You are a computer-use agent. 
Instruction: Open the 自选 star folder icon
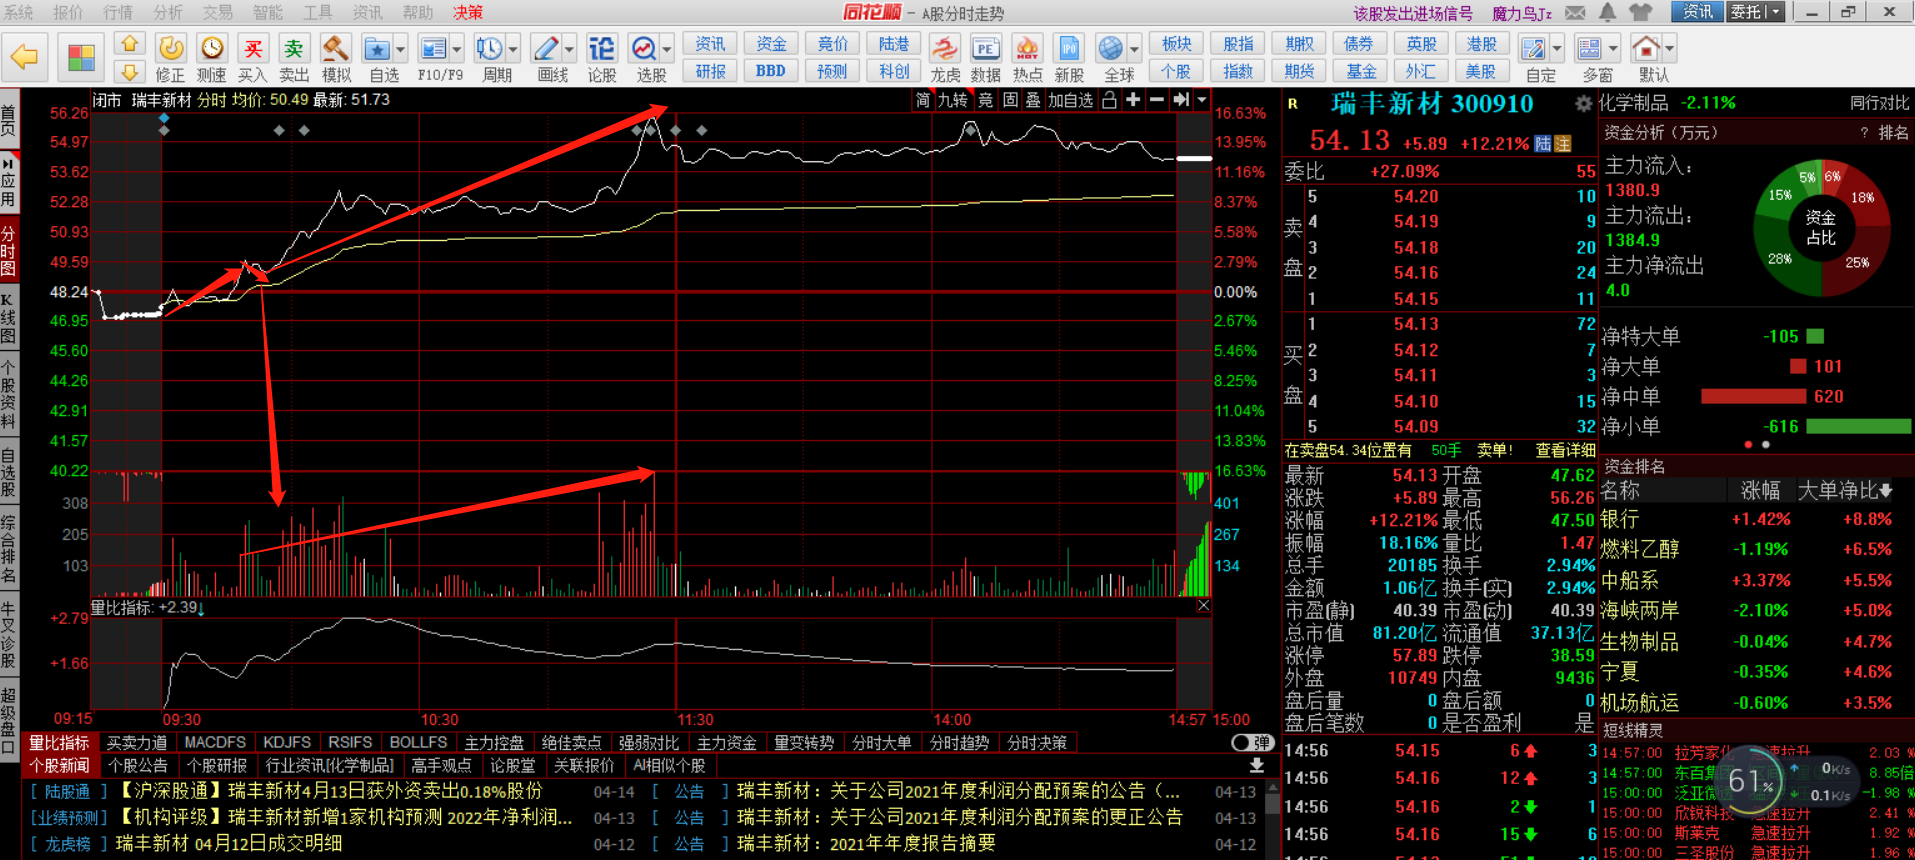click(x=376, y=48)
